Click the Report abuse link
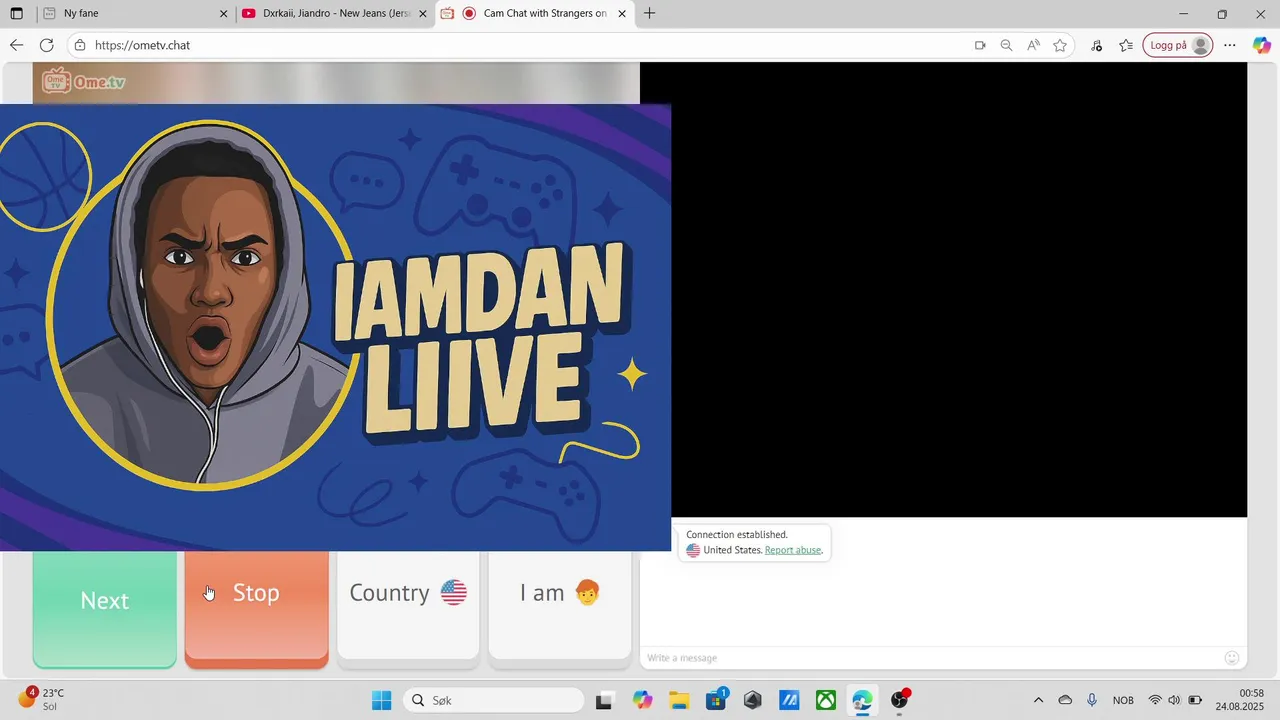Screen dimensions: 1280x720 tap(793, 550)
